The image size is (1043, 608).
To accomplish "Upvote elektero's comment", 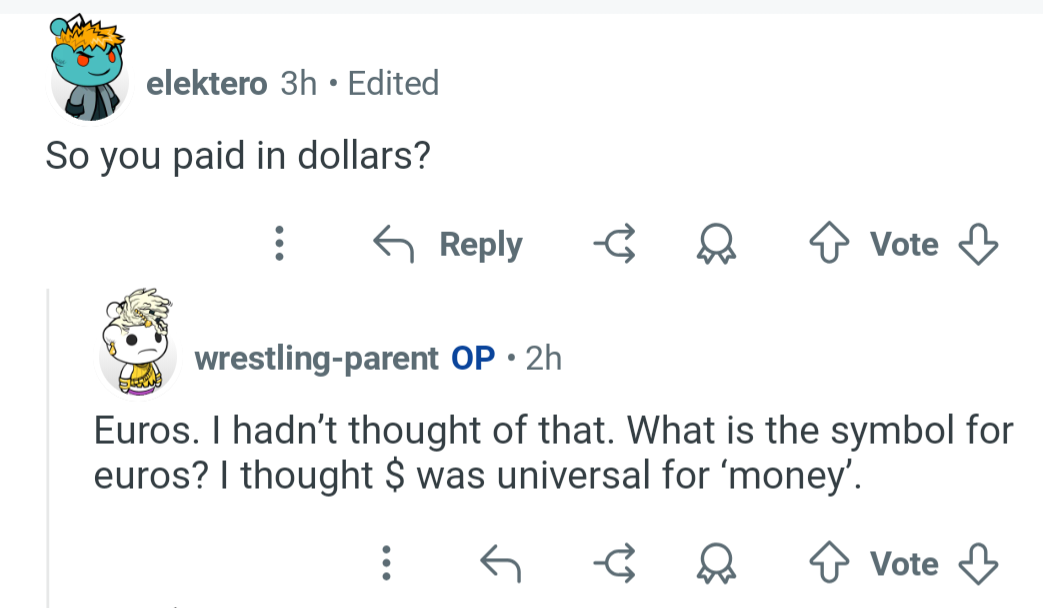I will pos(828,243).
